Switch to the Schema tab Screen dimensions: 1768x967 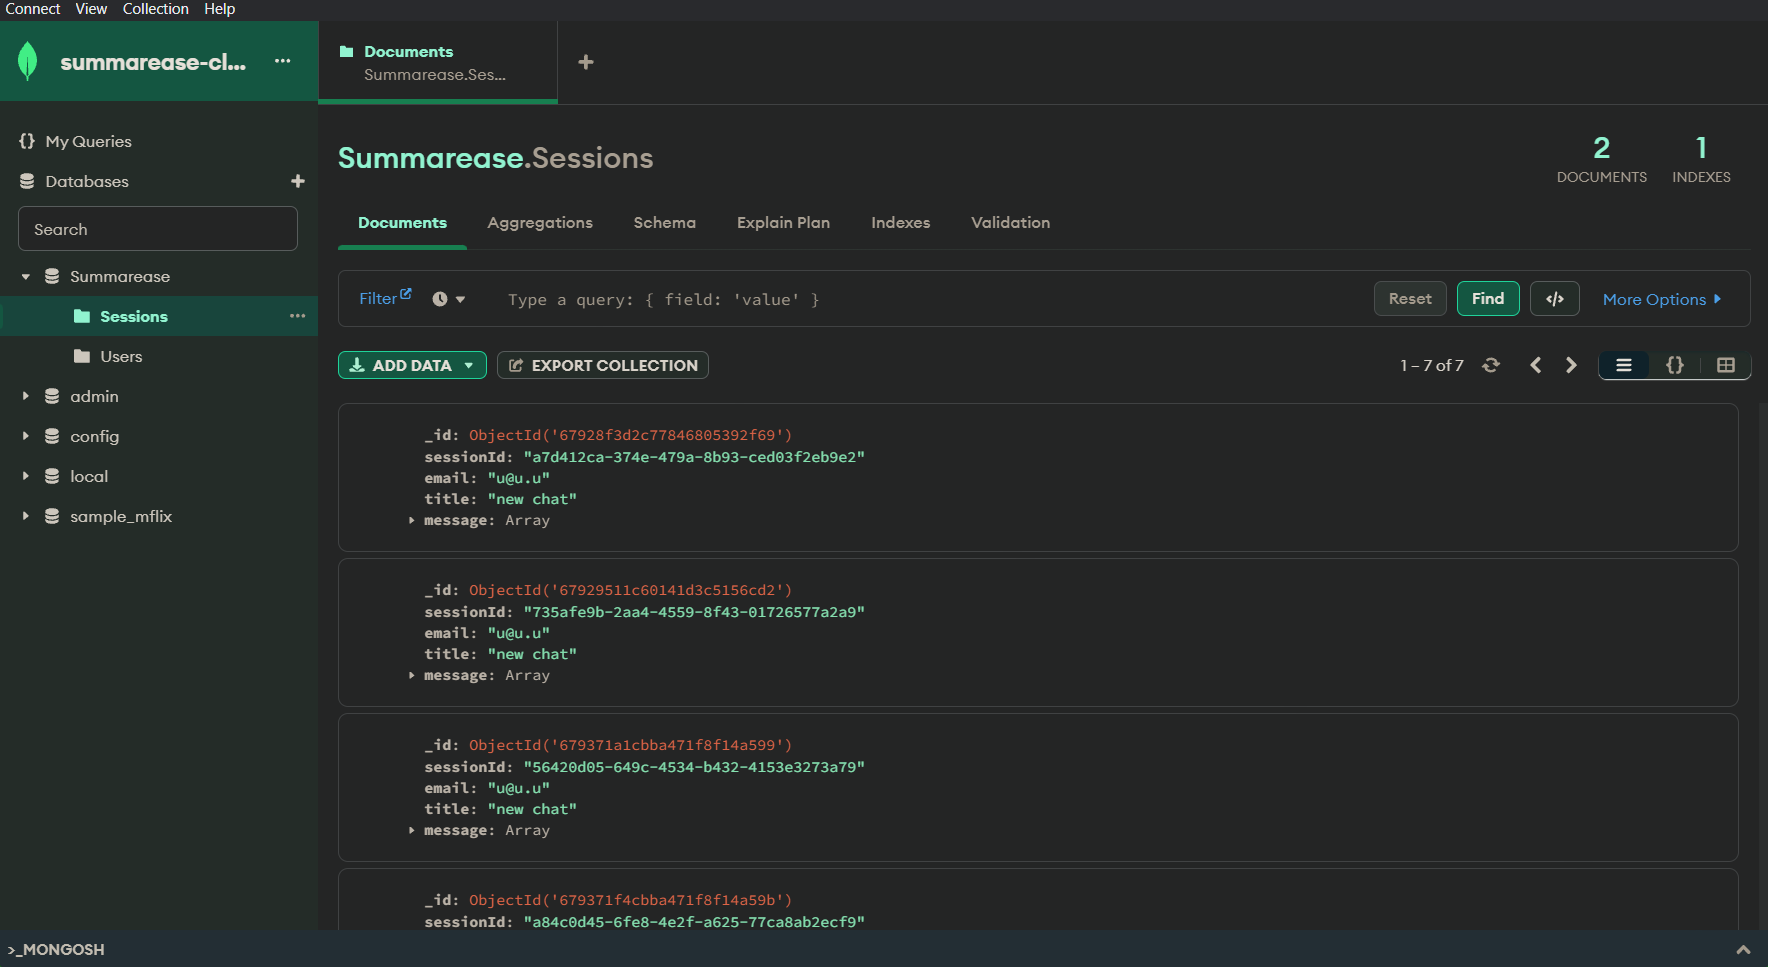665,223
